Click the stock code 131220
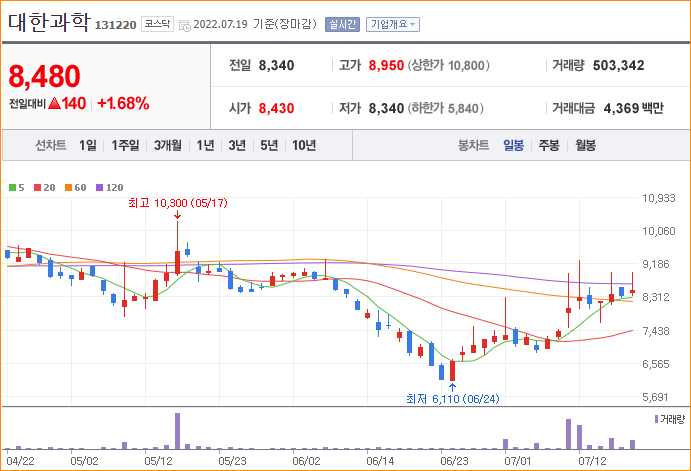The width and height of the screenshot is (691, 471). pyautogui.click(x=115, y=25)
